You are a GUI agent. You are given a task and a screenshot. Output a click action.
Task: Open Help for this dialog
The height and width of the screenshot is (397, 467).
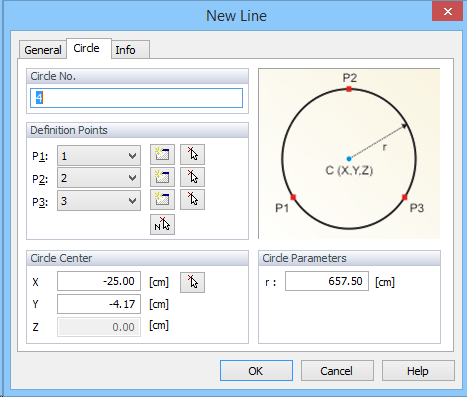pyautogui.click(x=418, y=371)
